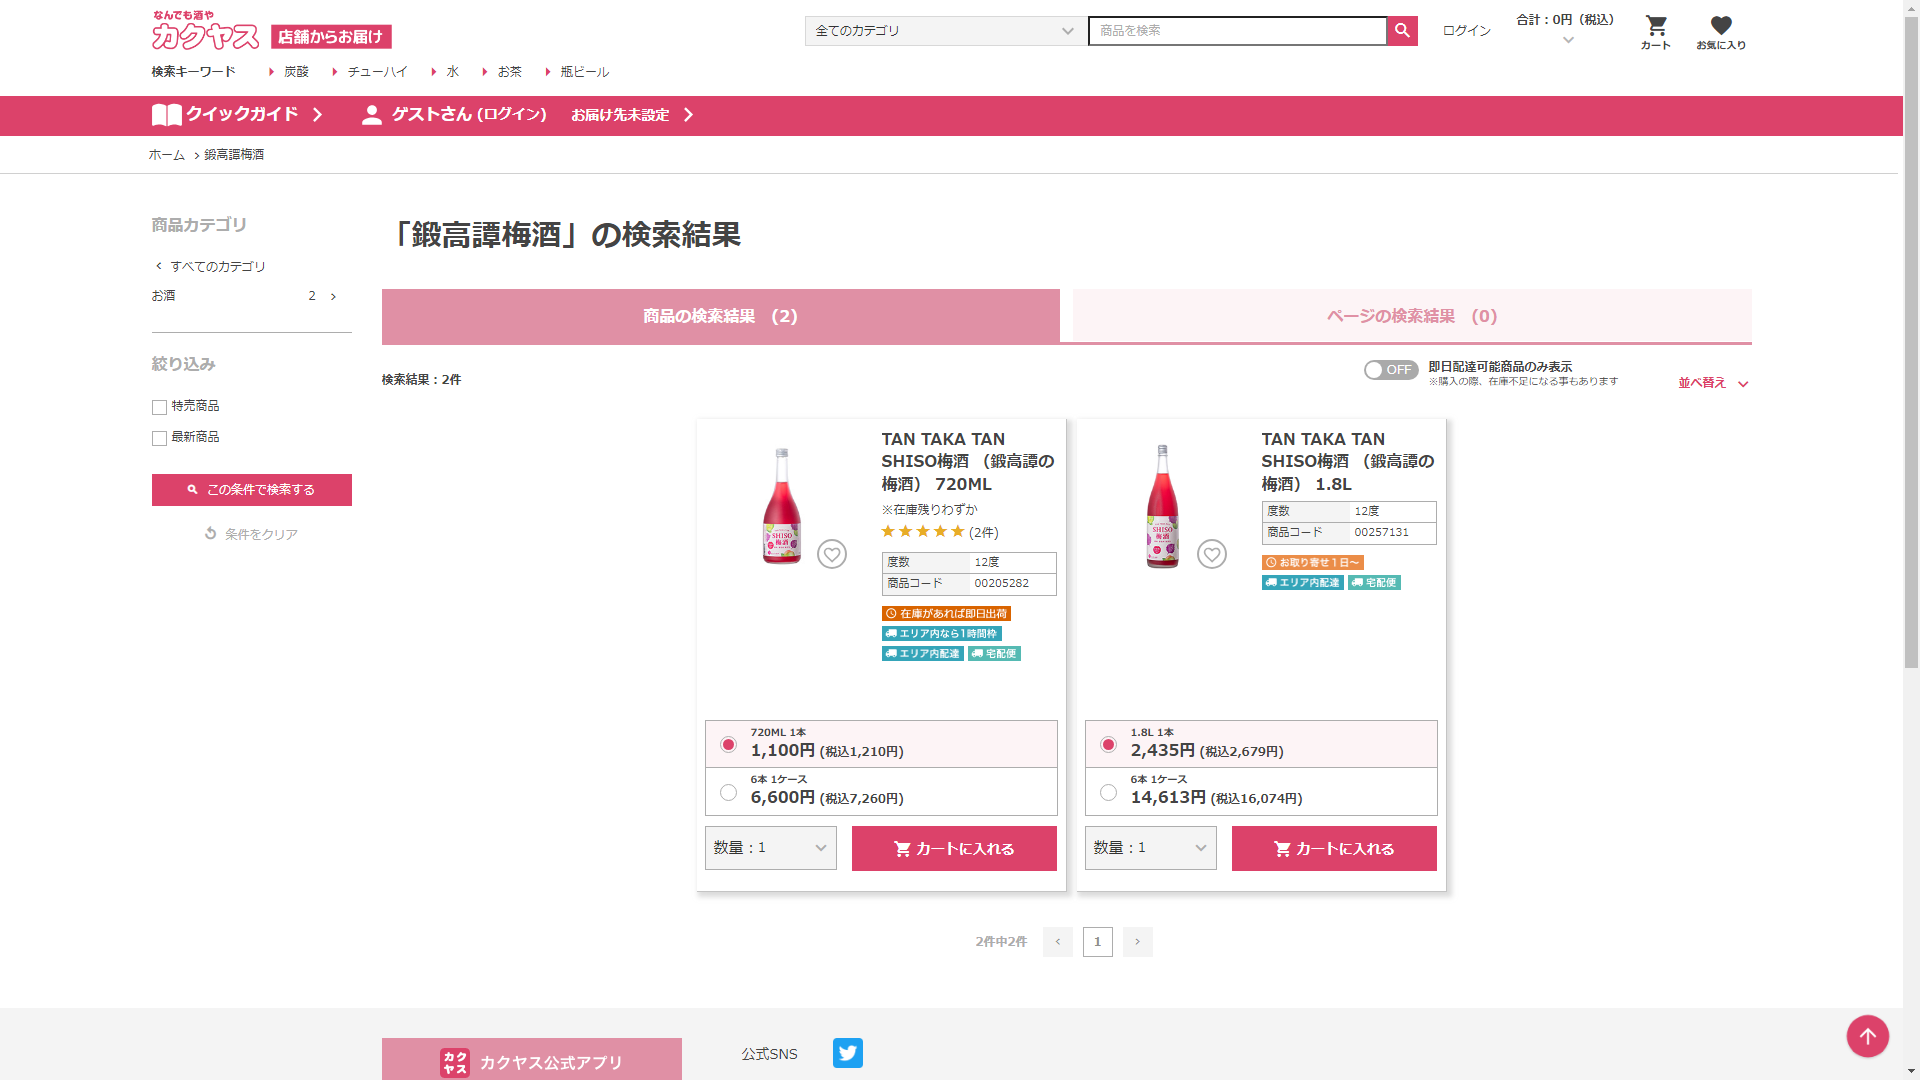Go back to すべてのカテゴリ
The width and height of the screenshot is (1920, 1080).
pyautogui.click(x=210, y=266)
